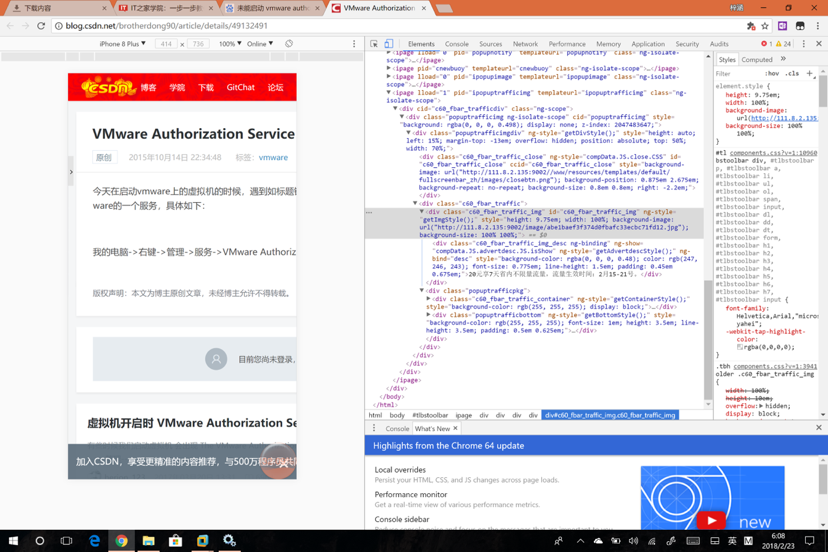Open File Explorer from the taskbar
The image size is (828, 552).
tap(148, 541)
